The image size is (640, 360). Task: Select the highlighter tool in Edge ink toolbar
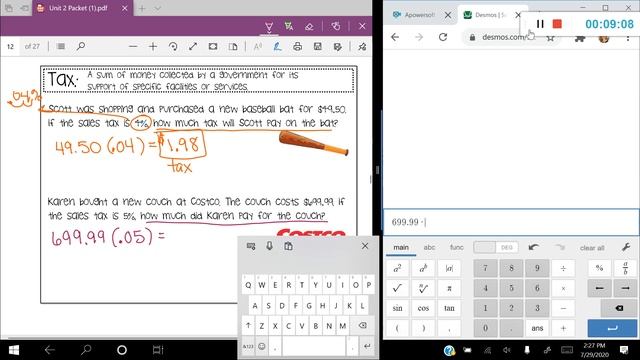coord(289,27)
